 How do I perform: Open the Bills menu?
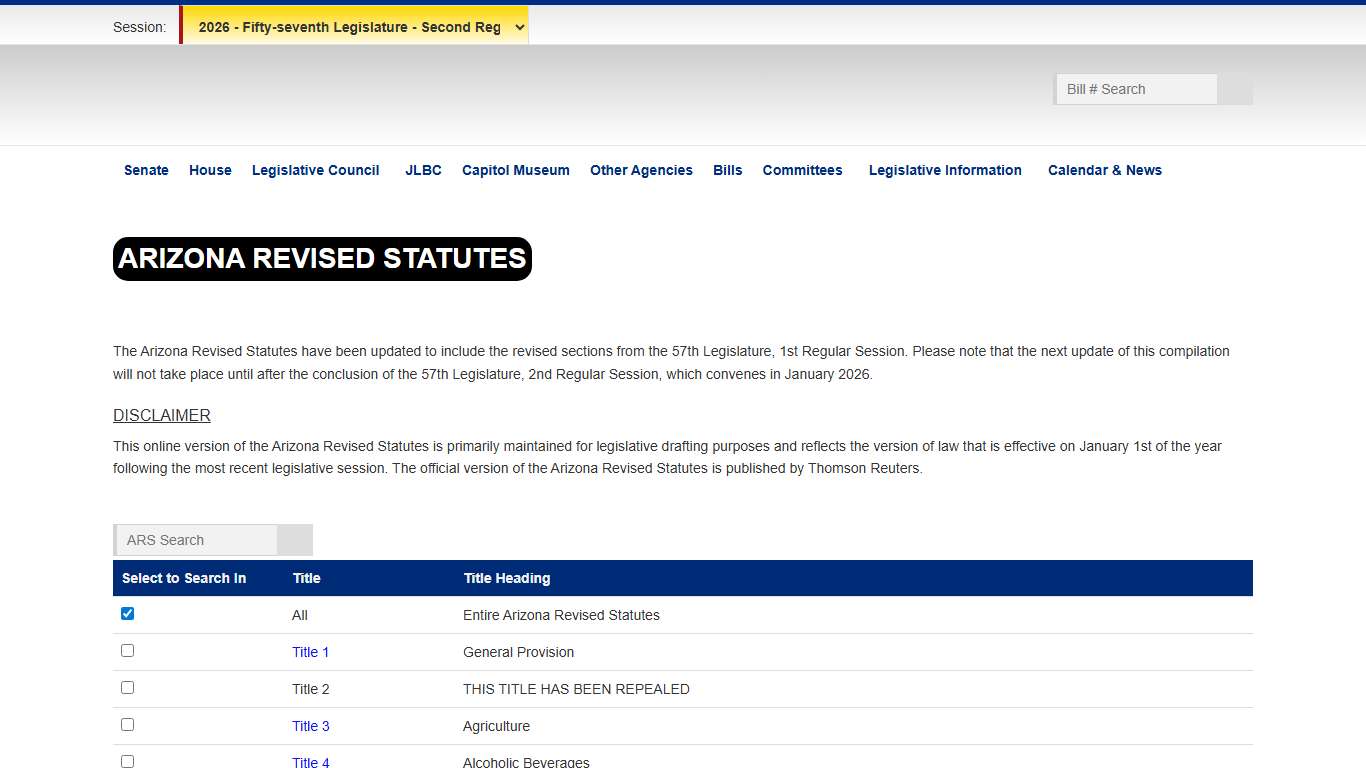point(727,170)
